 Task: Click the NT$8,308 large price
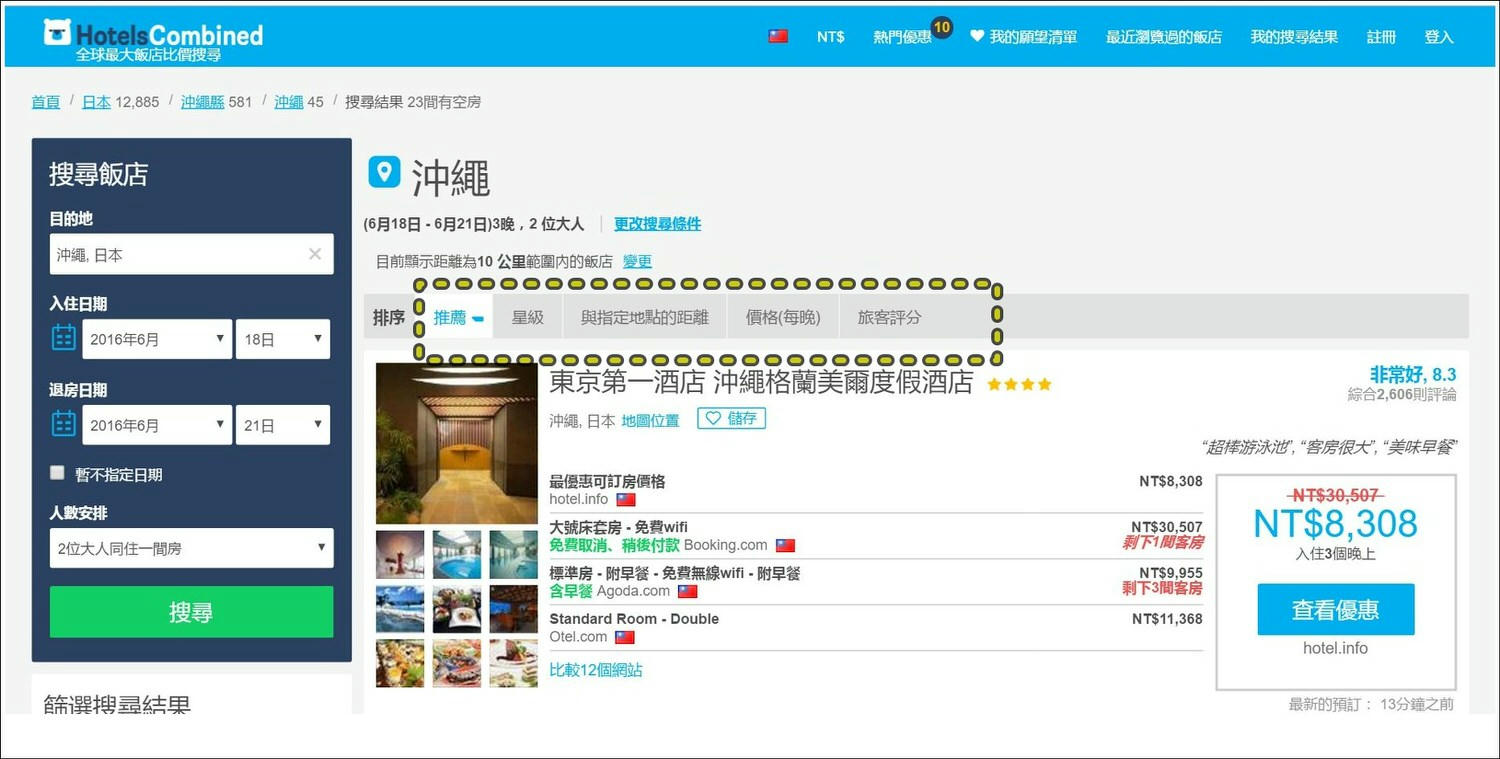pos(1335,523)
